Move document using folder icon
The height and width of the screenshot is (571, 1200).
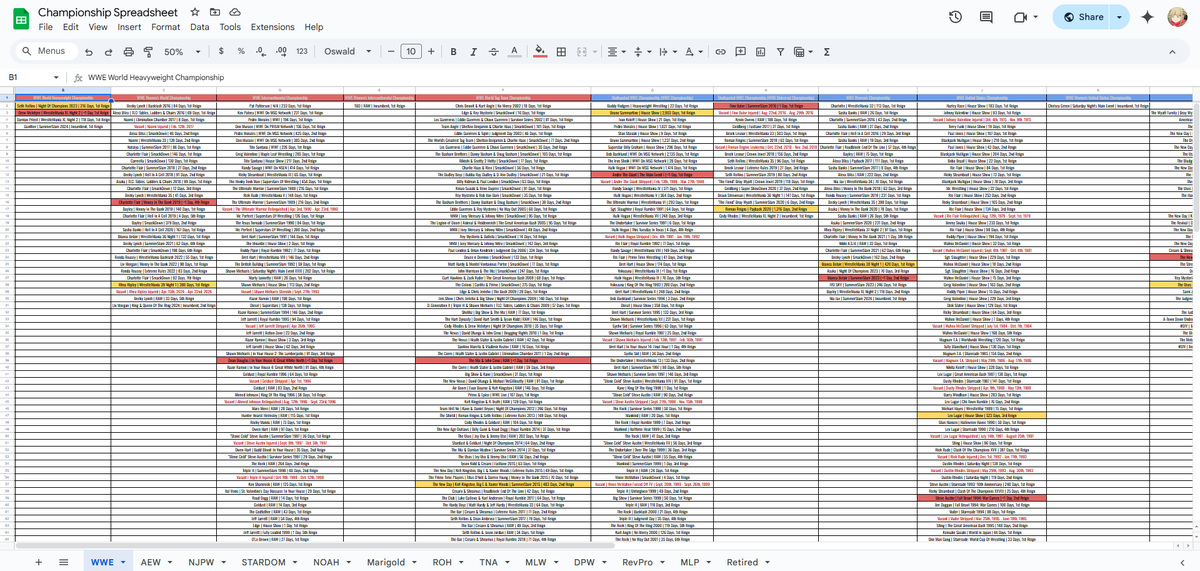pyautogui.click(x=215, y=12)
